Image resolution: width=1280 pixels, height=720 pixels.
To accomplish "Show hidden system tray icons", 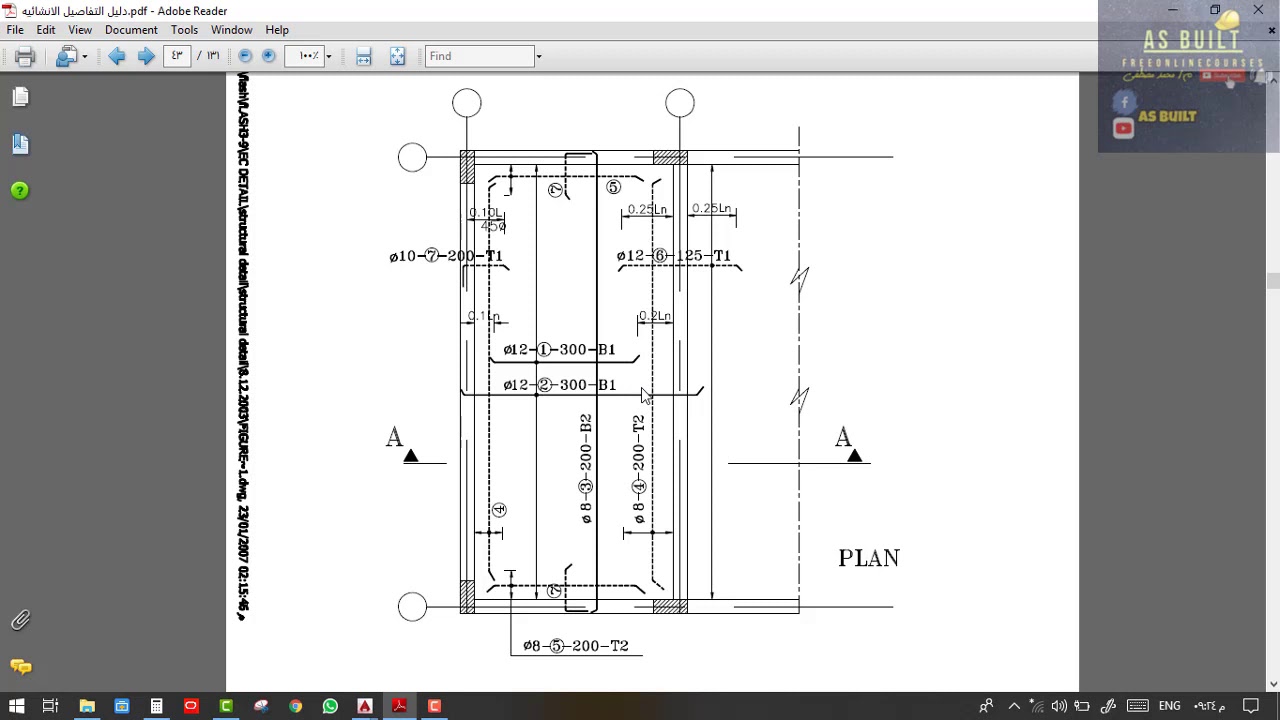I will [x=1013, y=706].
